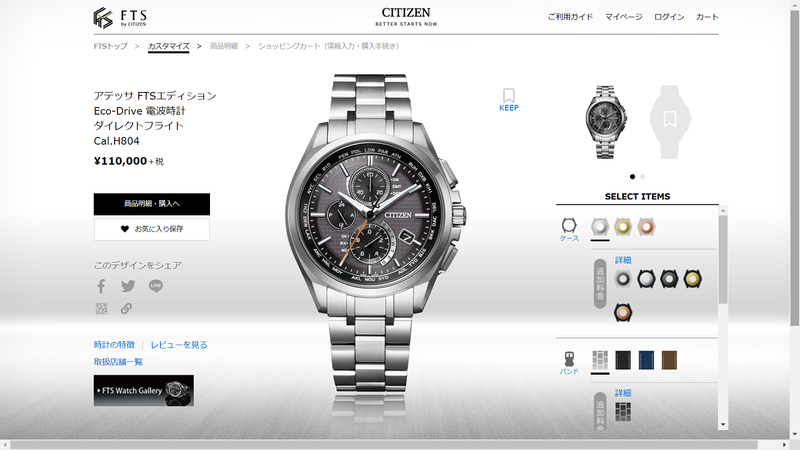Viewport: 800px width, 450px height.
Task: Click 商品明細・購入へ purchase button
Action: pos(152,204)
